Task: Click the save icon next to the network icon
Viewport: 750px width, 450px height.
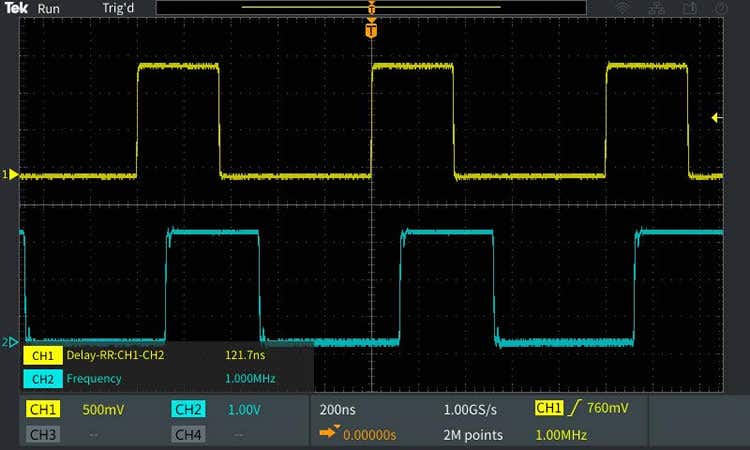Action: [x=689, y=8]
